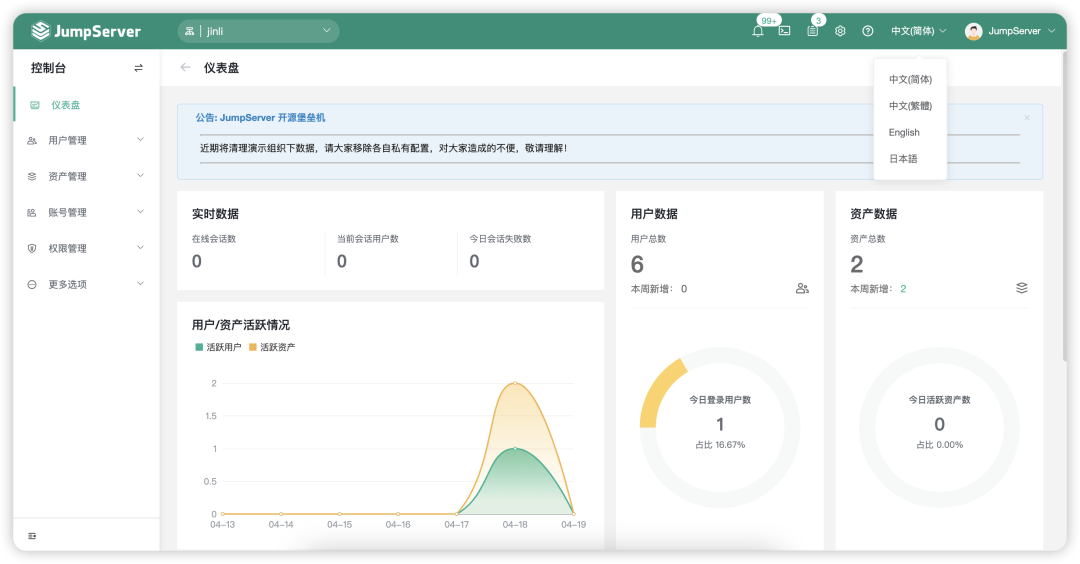Click the announcement title link

(260, 118)
